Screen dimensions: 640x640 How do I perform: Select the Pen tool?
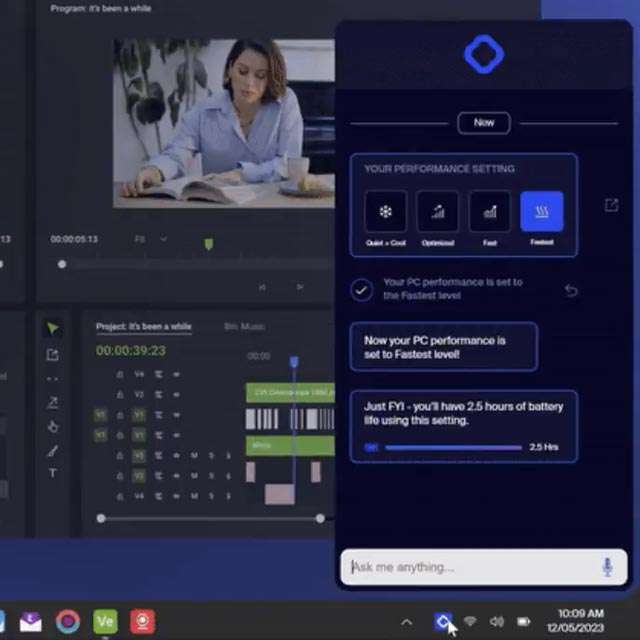(53, 451)
